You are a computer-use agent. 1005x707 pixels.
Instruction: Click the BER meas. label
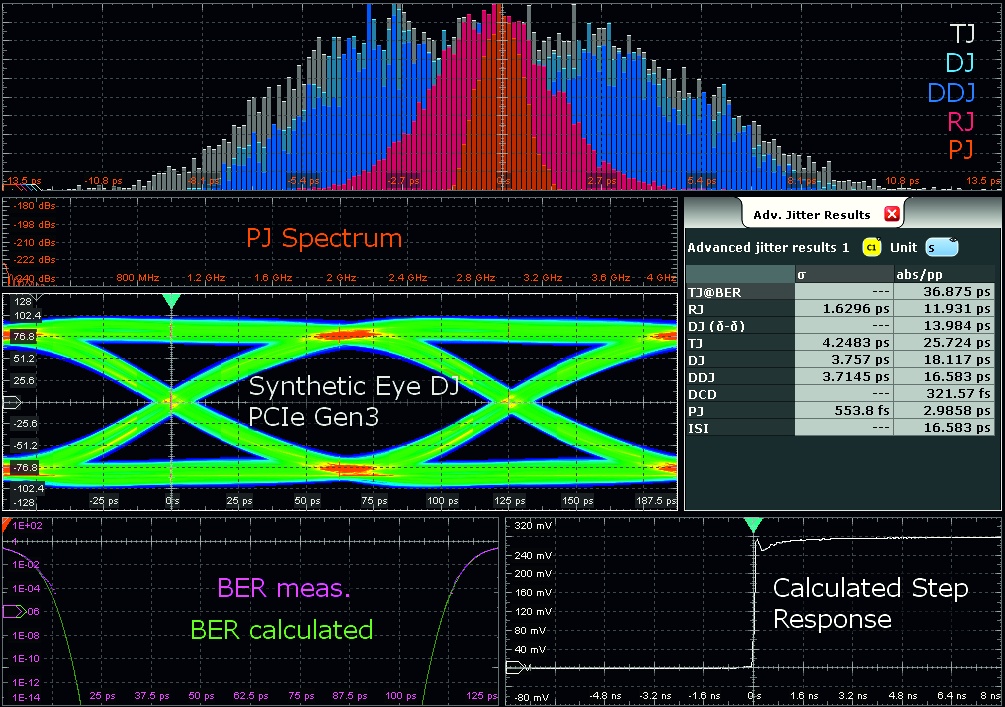click(284, 588)
